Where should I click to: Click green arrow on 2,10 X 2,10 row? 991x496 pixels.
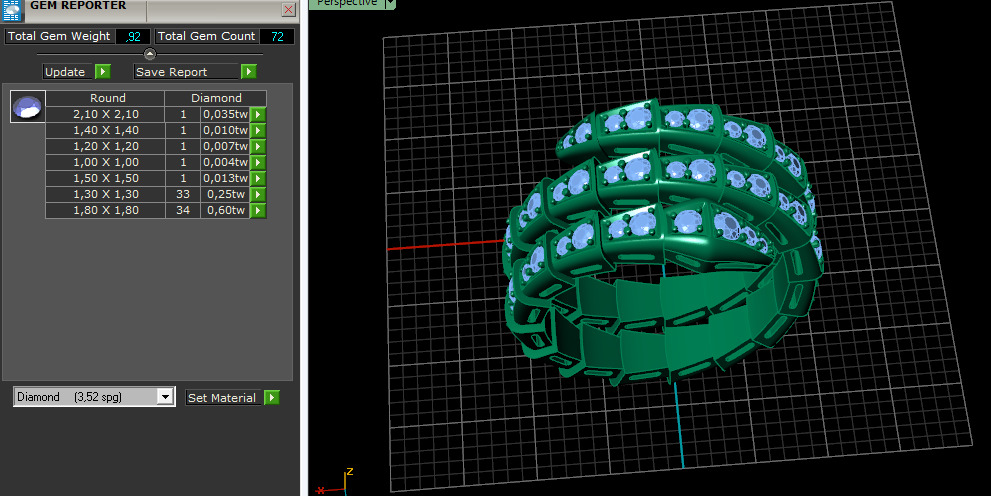point(258,114)
